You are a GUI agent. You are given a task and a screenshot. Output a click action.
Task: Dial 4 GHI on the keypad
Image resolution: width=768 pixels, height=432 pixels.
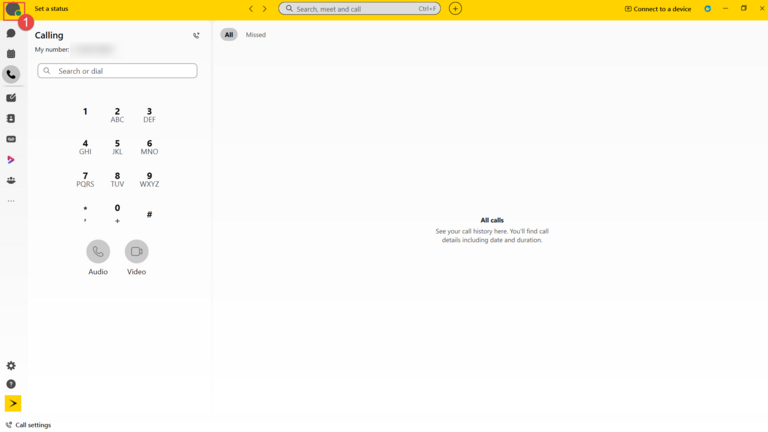tap(85, 147)
